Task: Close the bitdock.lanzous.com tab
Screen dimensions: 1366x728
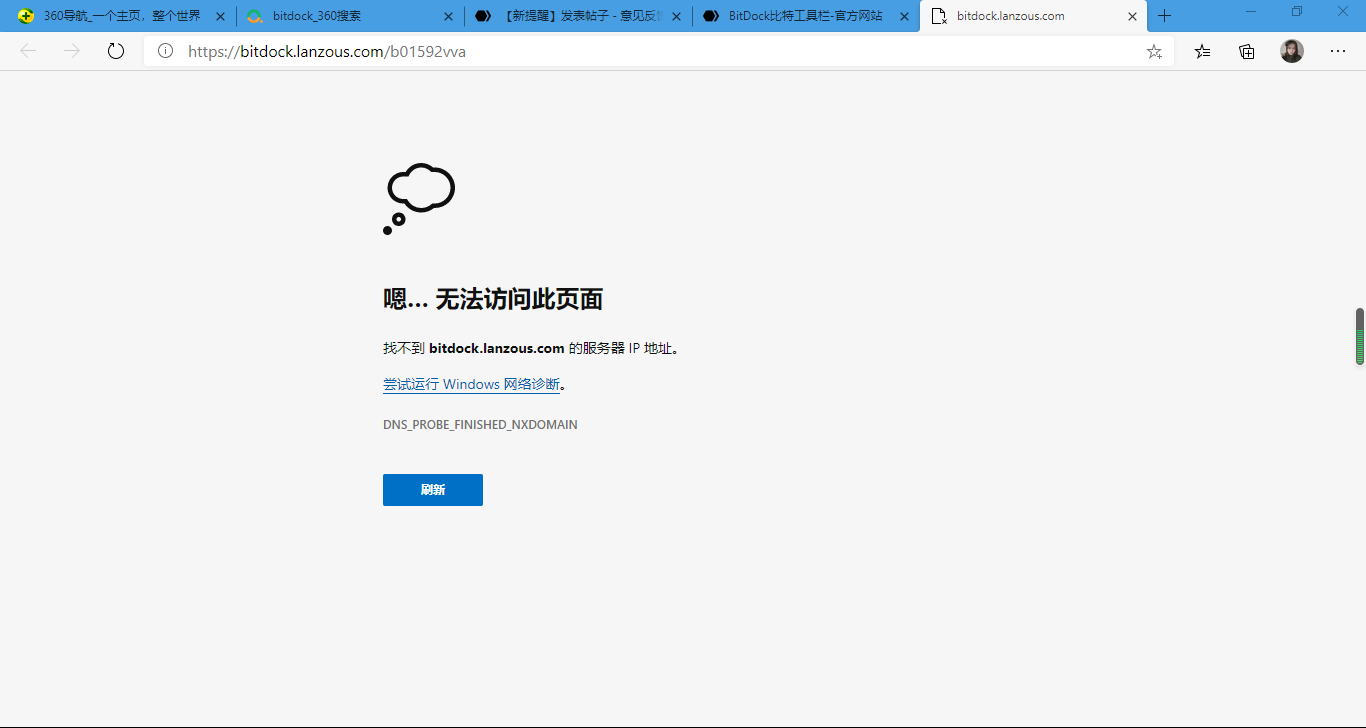Action: point(1133,16)
